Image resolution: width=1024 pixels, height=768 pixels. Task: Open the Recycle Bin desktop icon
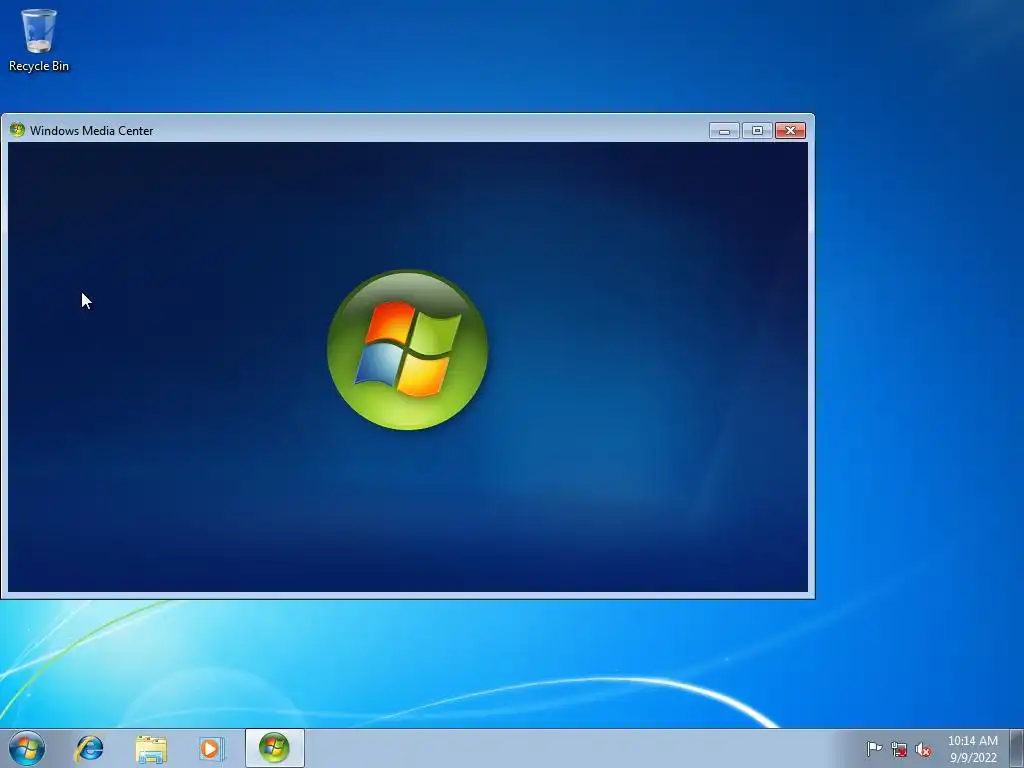[x=39, y=40]
